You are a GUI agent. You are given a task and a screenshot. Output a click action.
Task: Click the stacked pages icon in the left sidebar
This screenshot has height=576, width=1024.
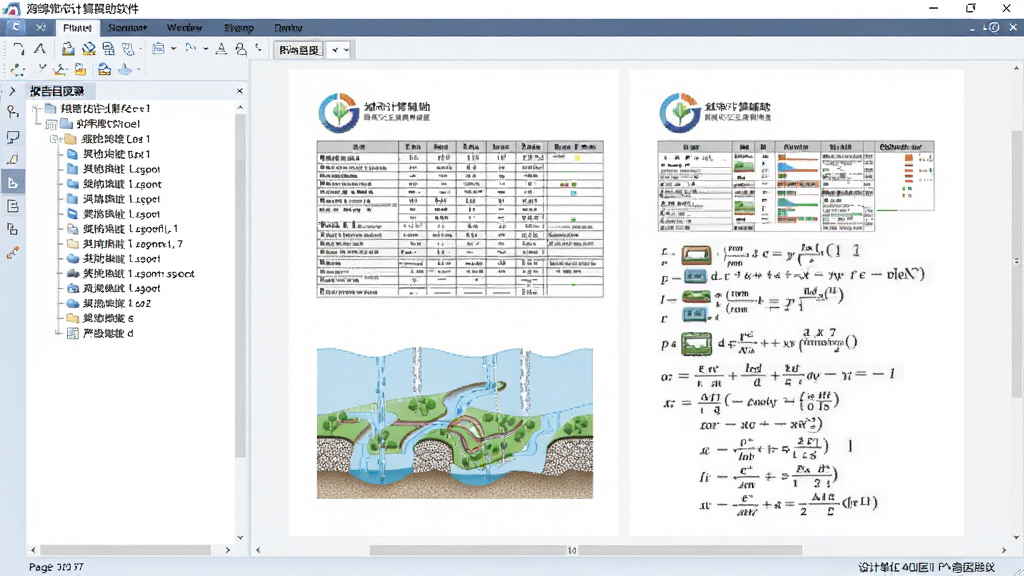coord(12,229)
